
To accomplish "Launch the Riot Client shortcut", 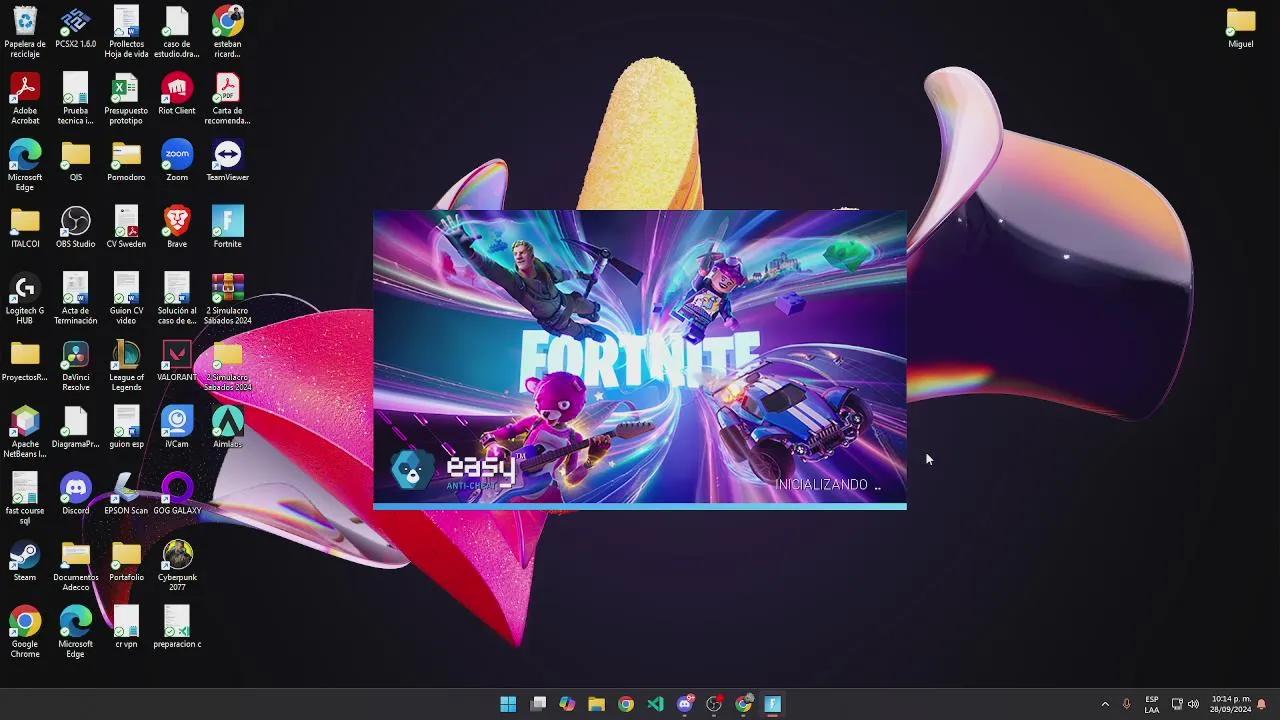I will click(x=177, y=95).
